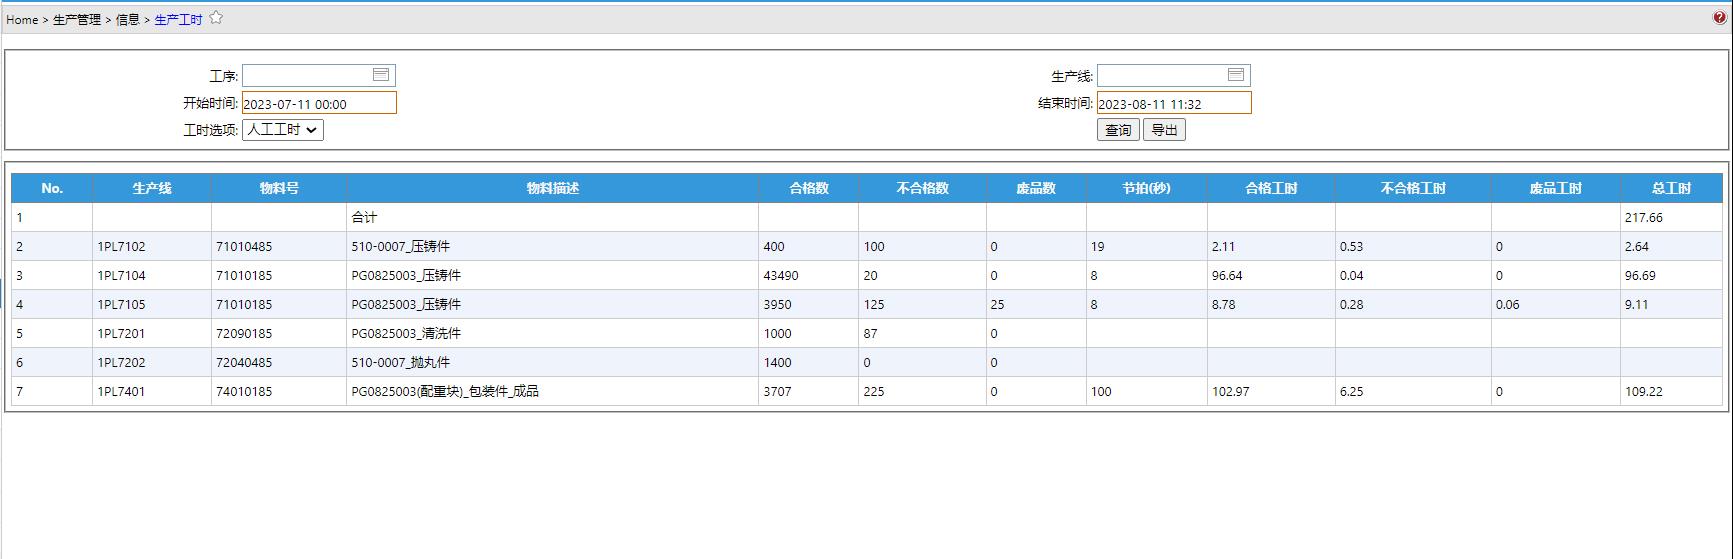Click 信息 in the breadcrumb
Screen dimensions: 1733x559
coord(128,19)
